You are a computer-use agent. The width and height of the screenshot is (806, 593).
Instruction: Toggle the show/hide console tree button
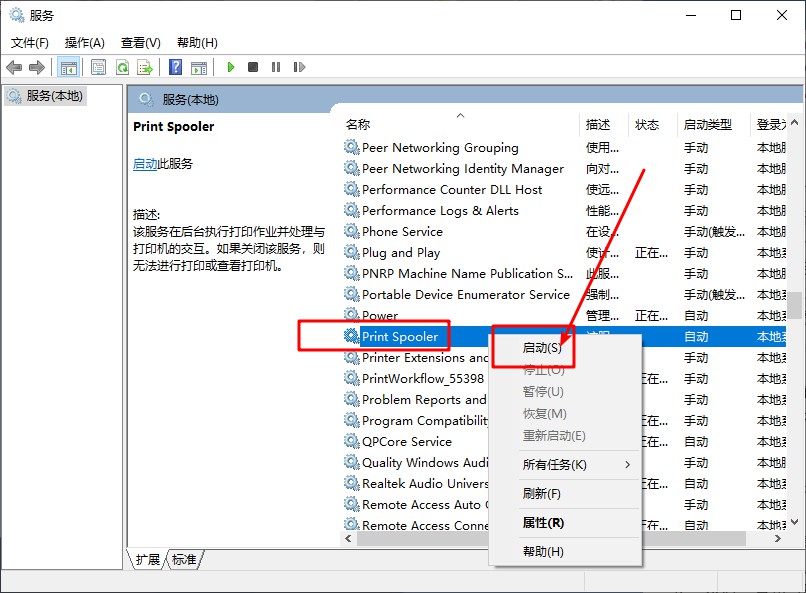tap(69, 67)
